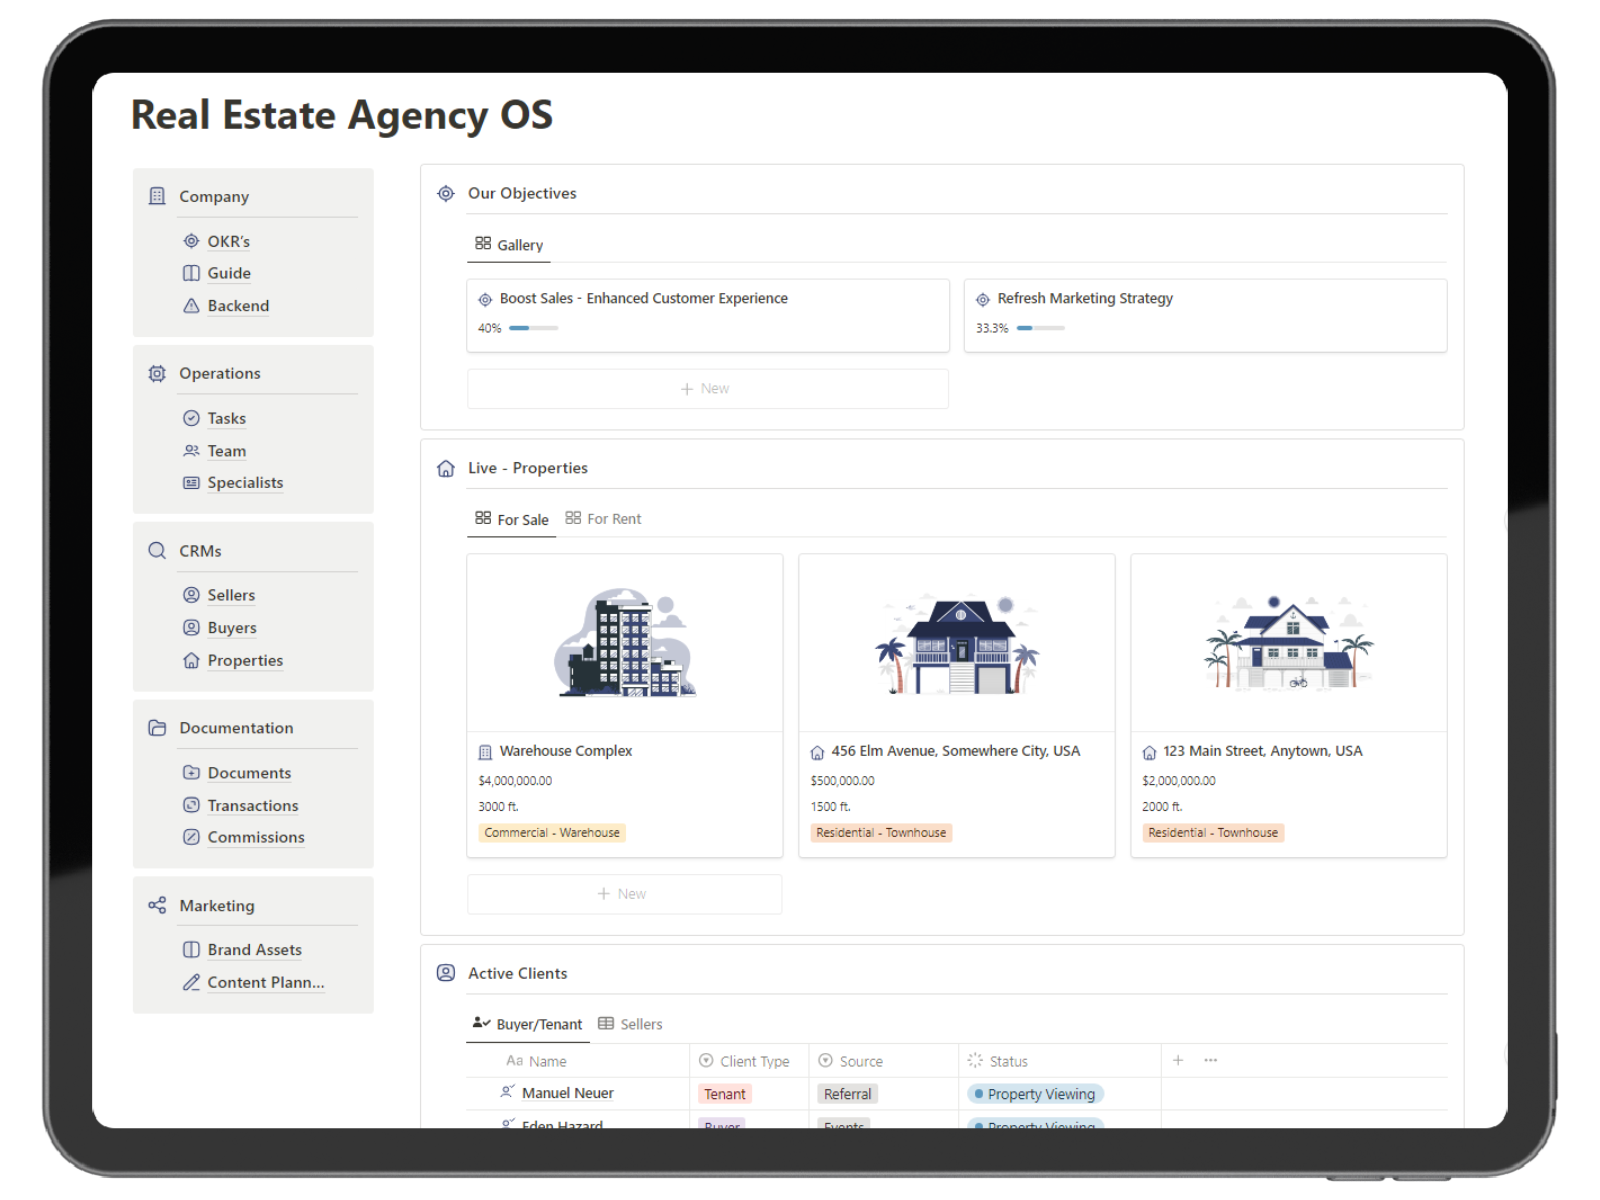Click the Brand Assets book icon
Screen dimensions: 1600x1200
coord(191,950)
